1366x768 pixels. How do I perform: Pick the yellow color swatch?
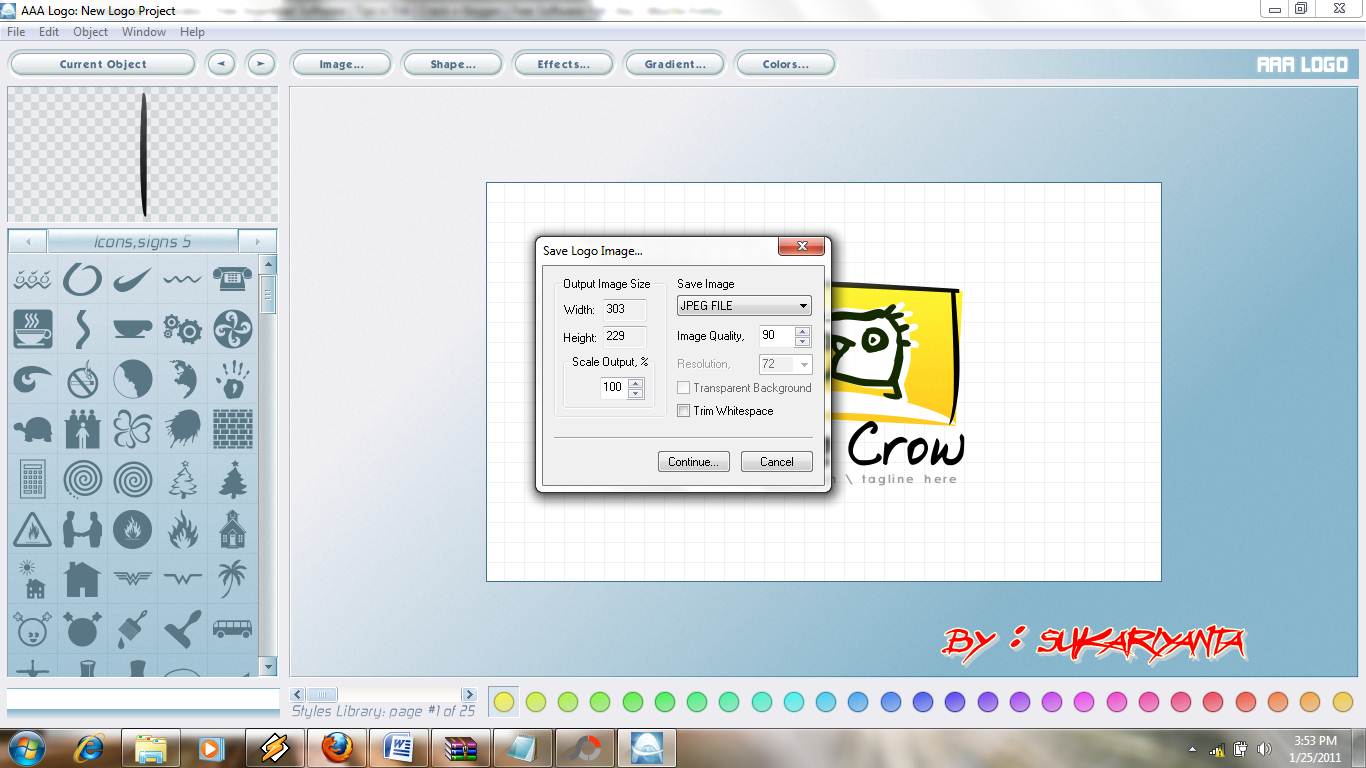coord(503,701)
